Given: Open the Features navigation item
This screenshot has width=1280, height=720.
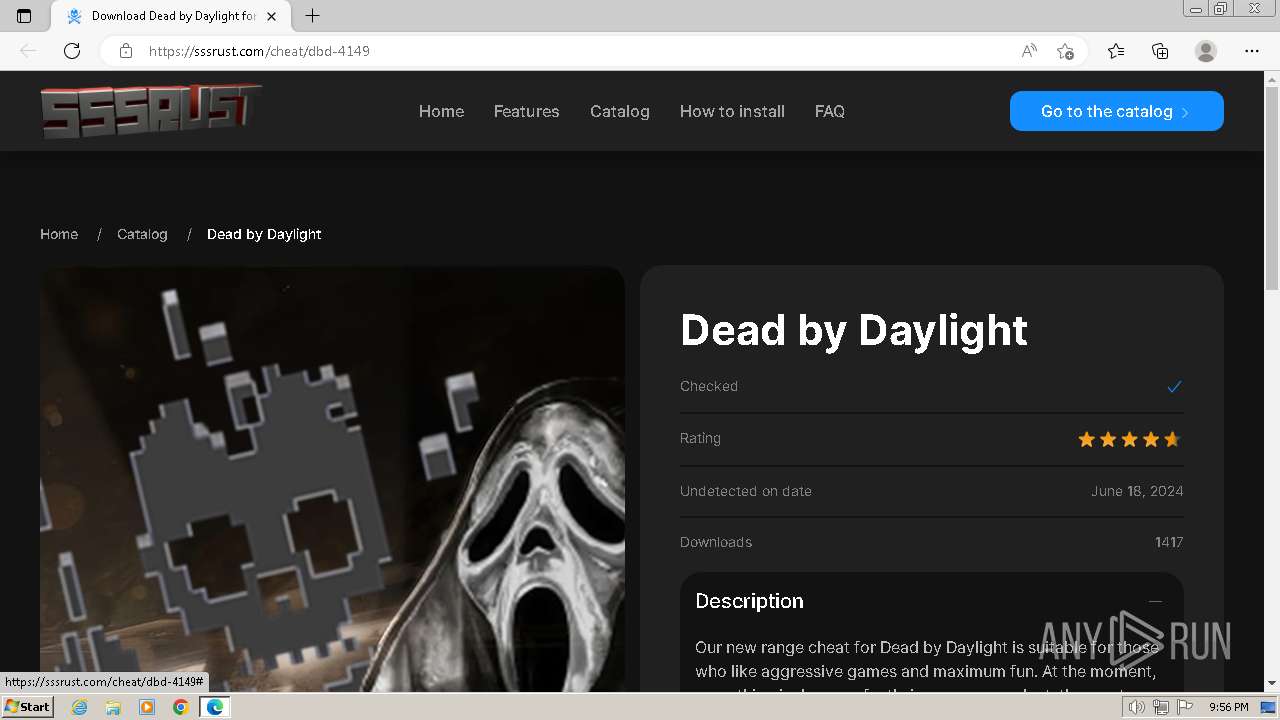Looking at the screenshot, I should (x=526, y=111).
